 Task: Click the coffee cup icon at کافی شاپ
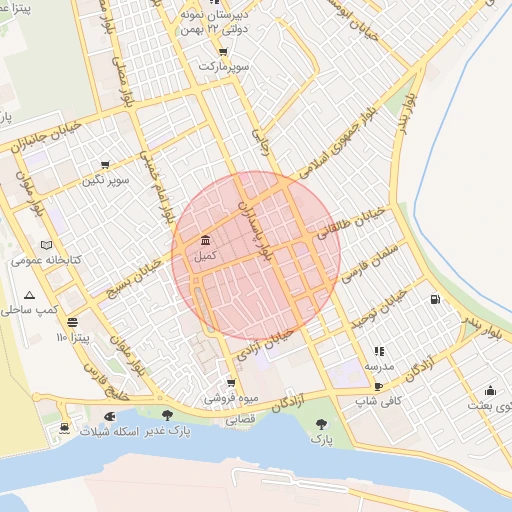(x=378, y=386)
